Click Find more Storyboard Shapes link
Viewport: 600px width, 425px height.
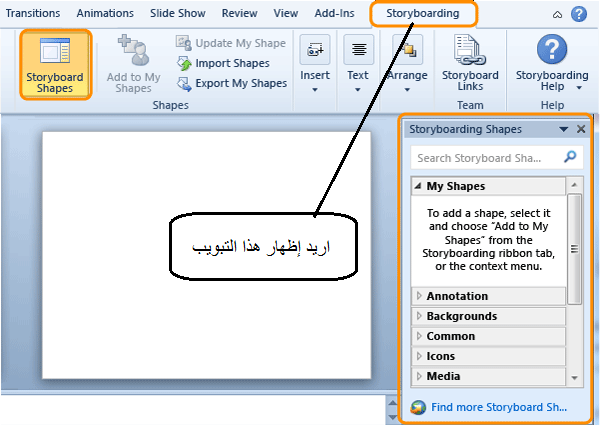coord(499,407)
